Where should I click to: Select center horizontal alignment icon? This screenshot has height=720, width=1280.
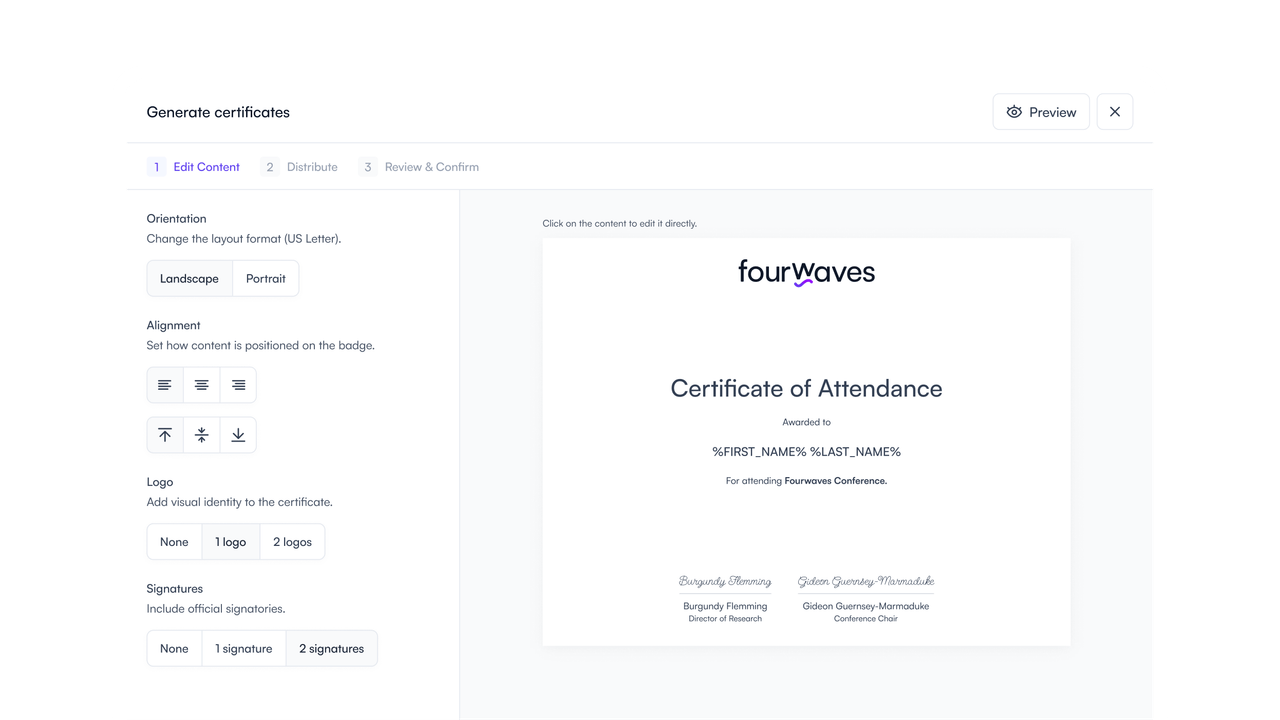(202, 385)
